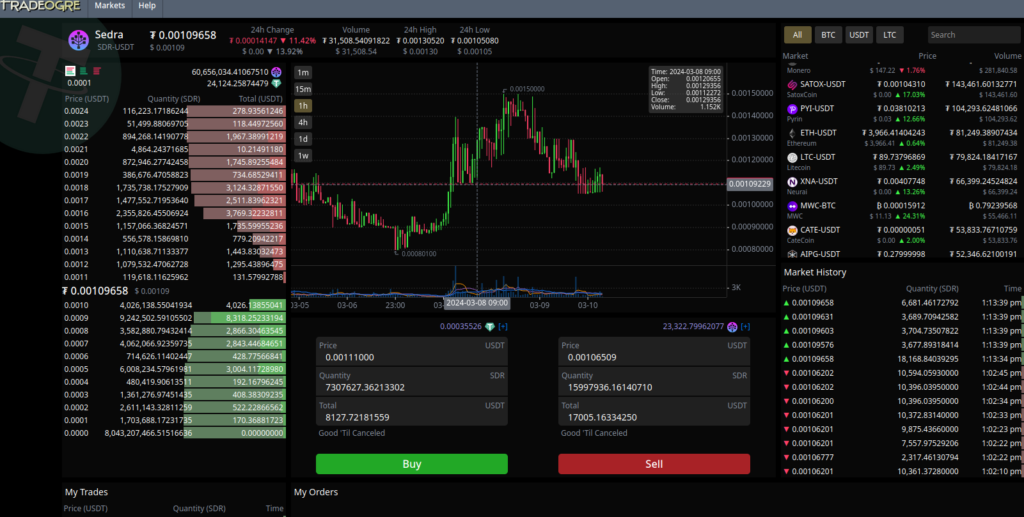The image size is (1024, 517).
Task: Select sell order row at price 0.0011
Action: pyautogui.click(x=174, y=277)
